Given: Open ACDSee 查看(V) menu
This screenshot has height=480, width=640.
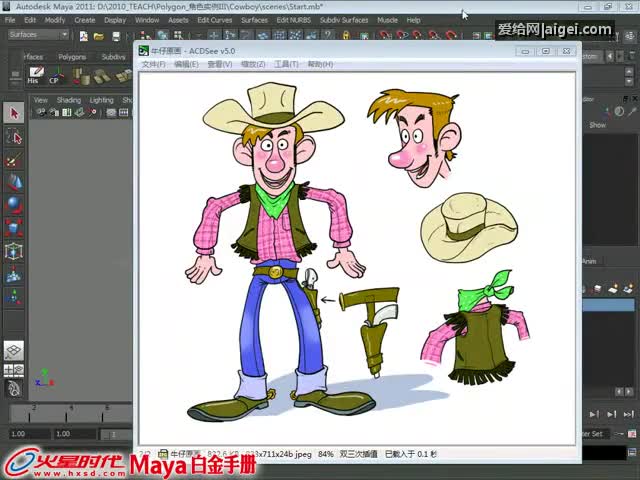Looking at the screenshot, I should coord(220,64).
